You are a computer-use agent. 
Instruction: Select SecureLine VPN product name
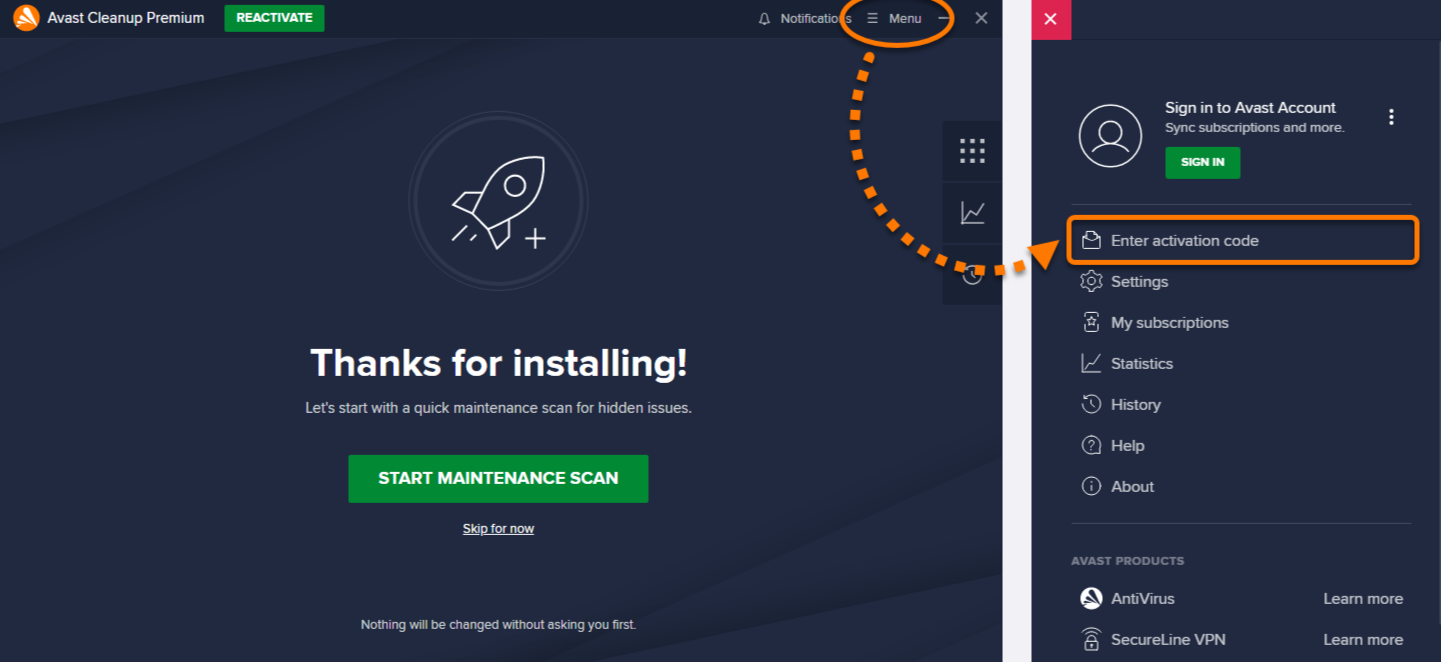click(x=1168, y=640)
